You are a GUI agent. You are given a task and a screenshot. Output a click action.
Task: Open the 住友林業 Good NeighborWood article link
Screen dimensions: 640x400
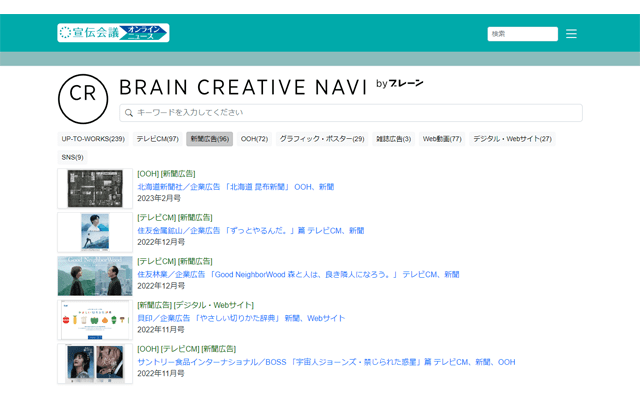pyautogui.click(x=298, y=275)
